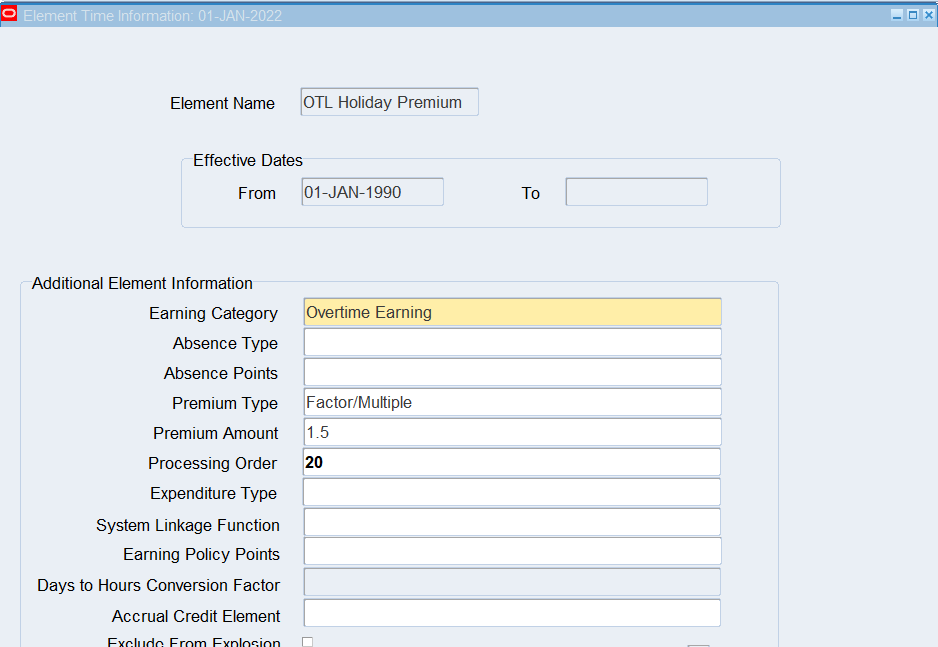Select the Effective Dates To field
Viewport: 938px width, 647px height.
click(636, 192)
